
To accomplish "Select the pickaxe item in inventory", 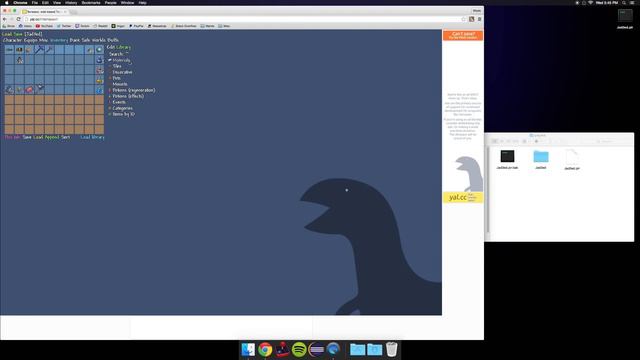I will click(x=39, y=50).
